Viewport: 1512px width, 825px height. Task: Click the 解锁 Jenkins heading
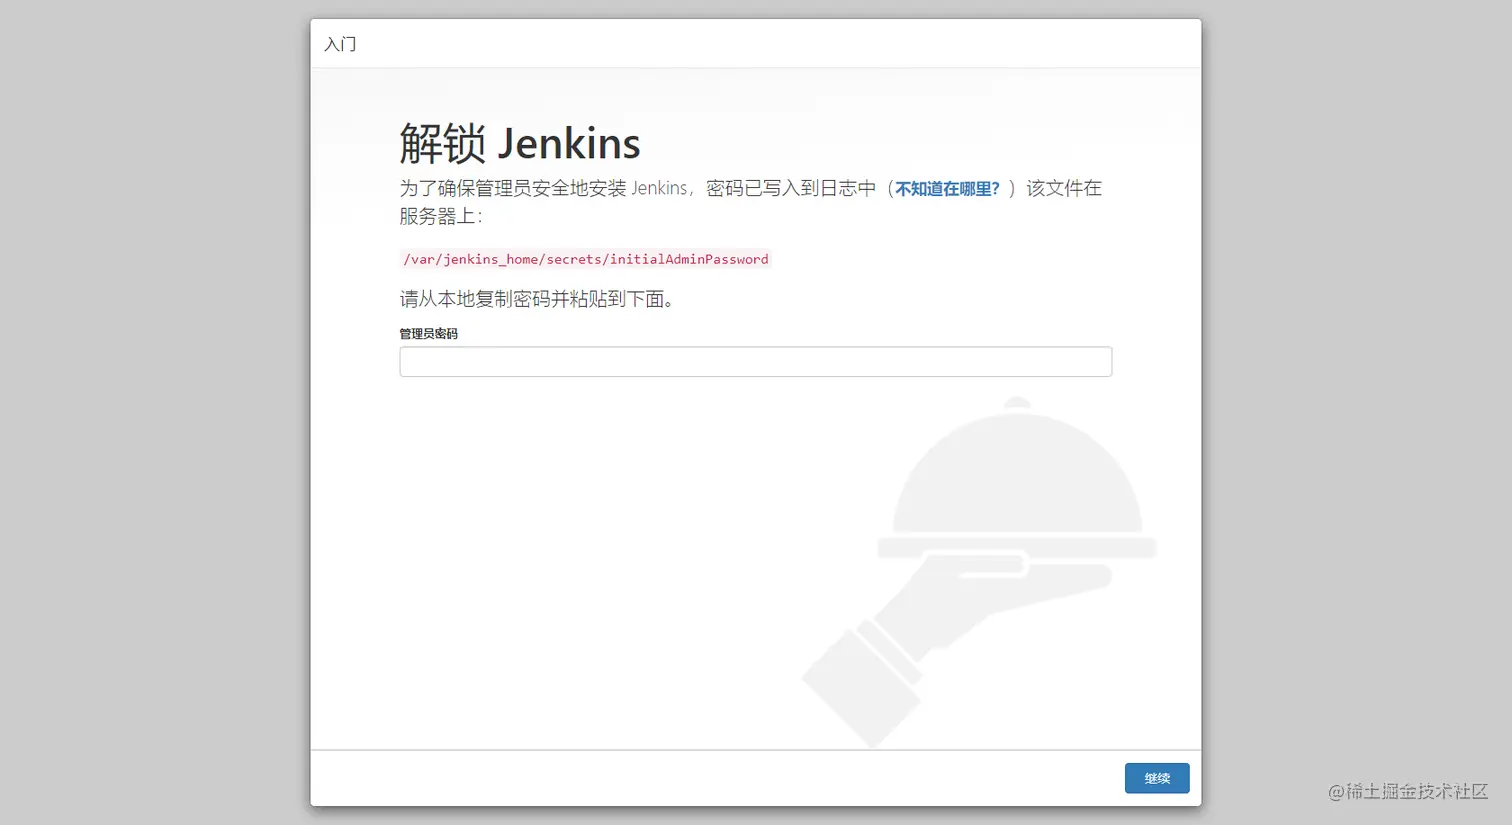(520, 143)
